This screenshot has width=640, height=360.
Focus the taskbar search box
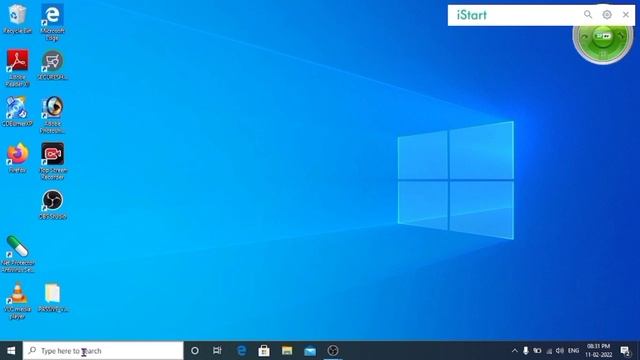tap(103, 351)
